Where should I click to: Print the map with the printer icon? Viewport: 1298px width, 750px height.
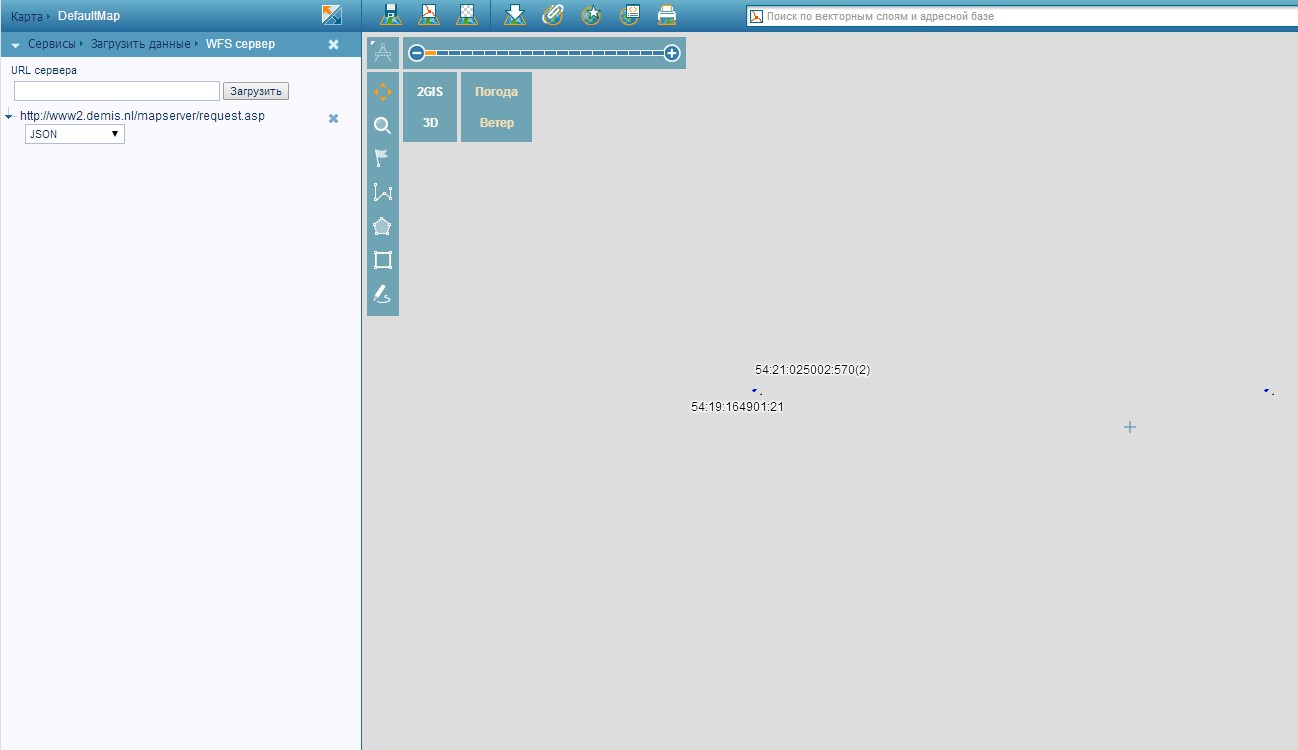point(667,15)
